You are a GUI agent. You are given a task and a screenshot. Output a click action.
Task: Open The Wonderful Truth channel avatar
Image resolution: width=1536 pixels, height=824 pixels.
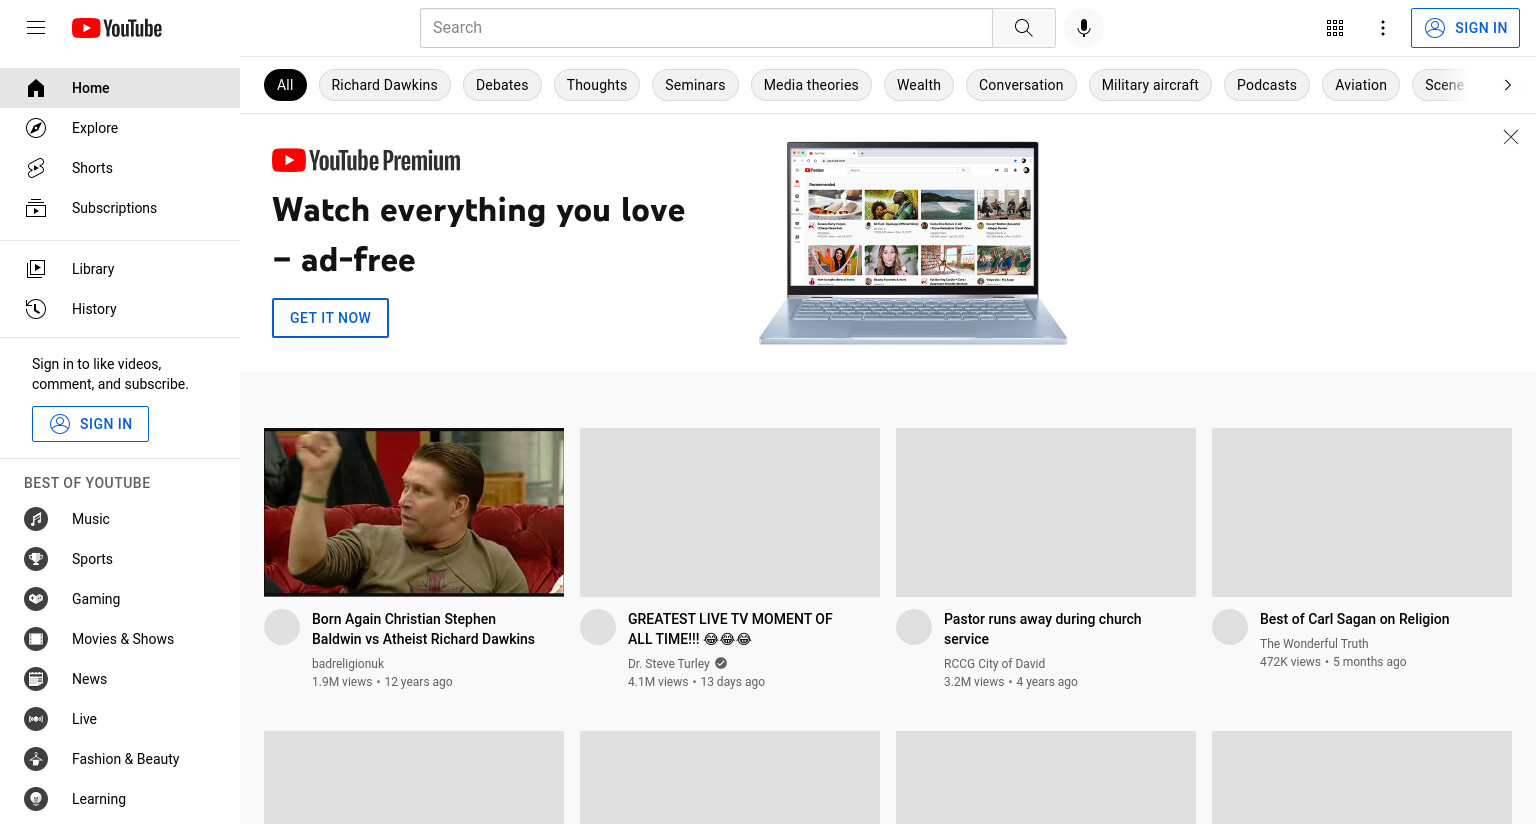pos(1230,627)
